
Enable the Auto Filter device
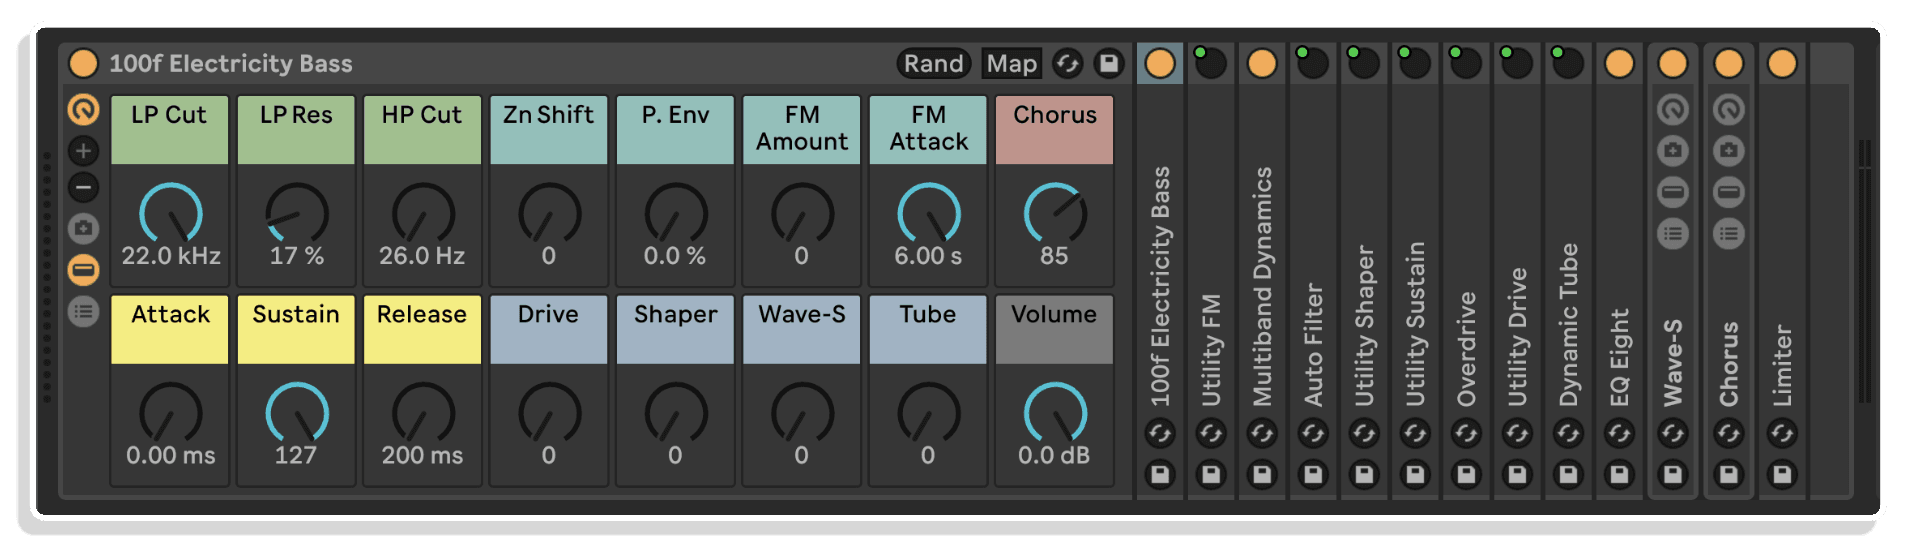(x=1313, y=63)
